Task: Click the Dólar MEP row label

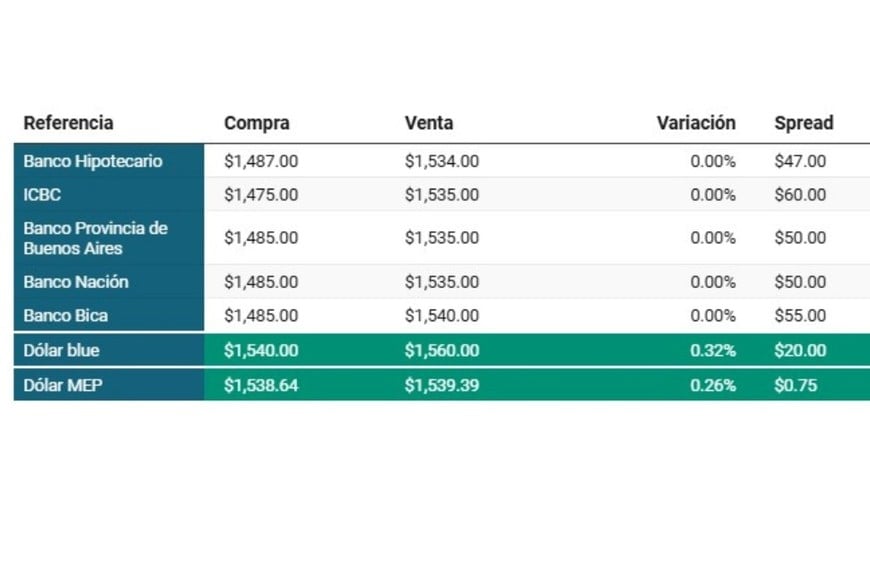Action: click(x=63, y=386)
